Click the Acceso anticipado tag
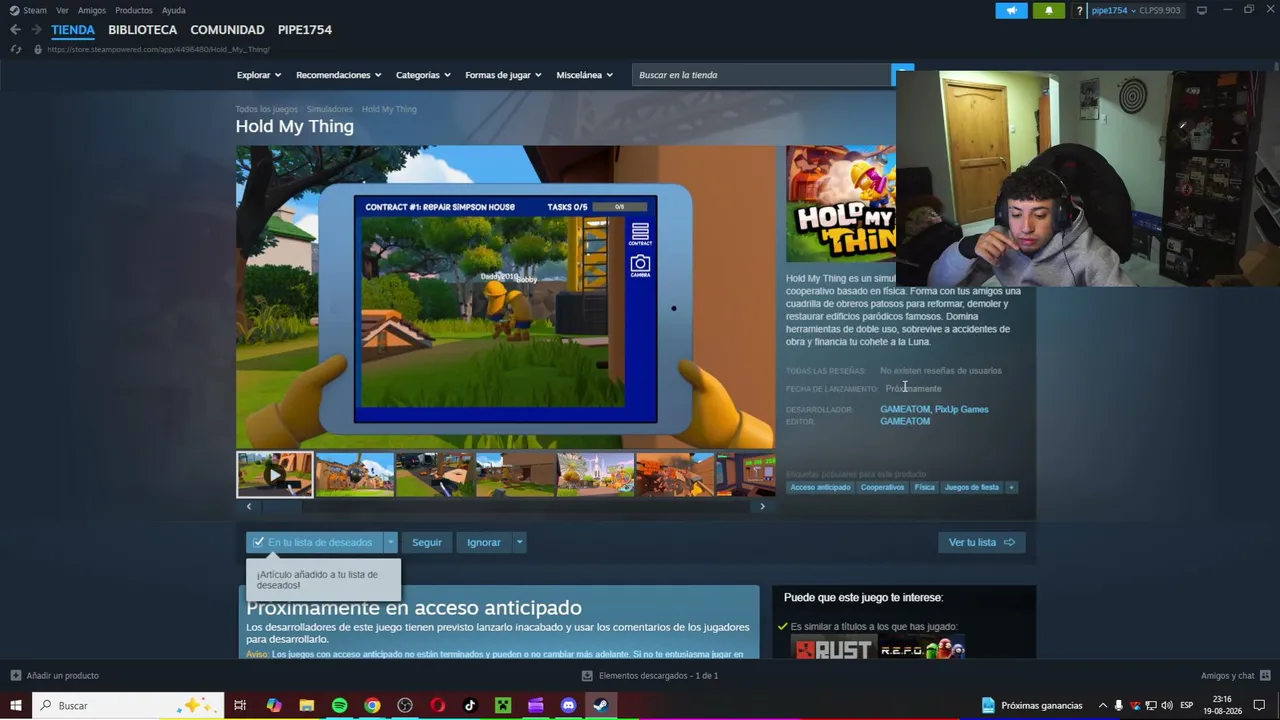 820,487
